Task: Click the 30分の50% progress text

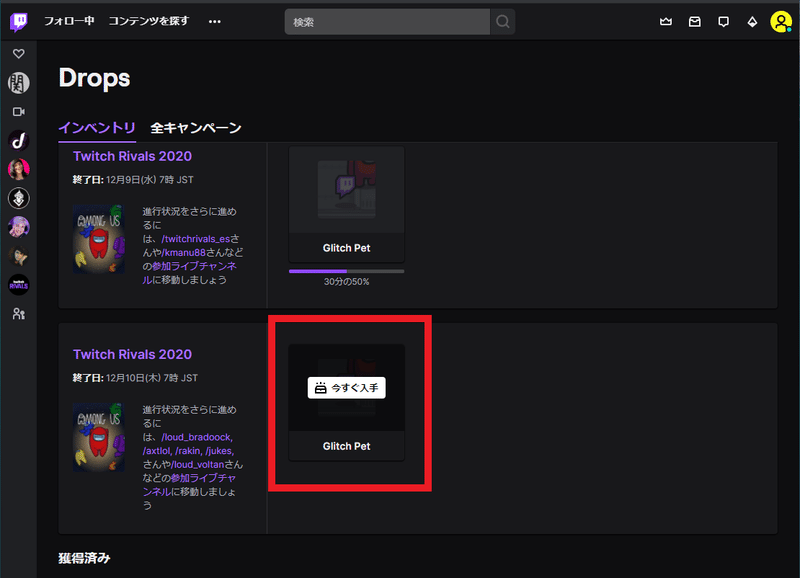Action: point(346,282)
